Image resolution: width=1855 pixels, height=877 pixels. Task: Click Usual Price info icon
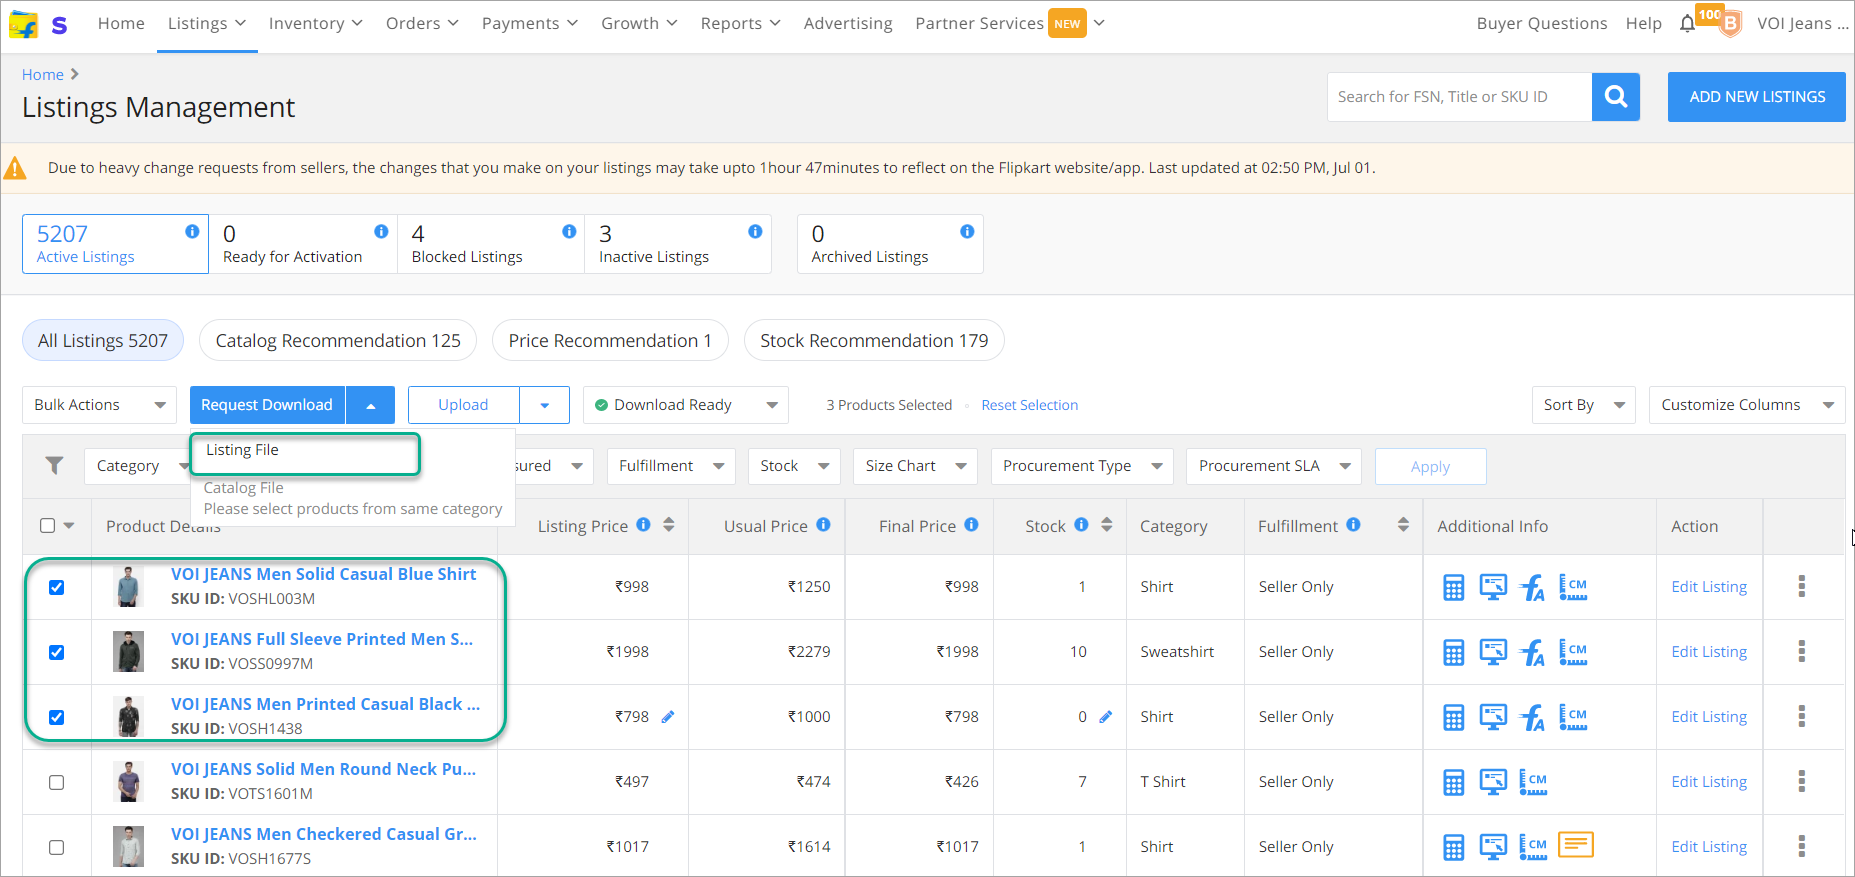click(823, 524)
